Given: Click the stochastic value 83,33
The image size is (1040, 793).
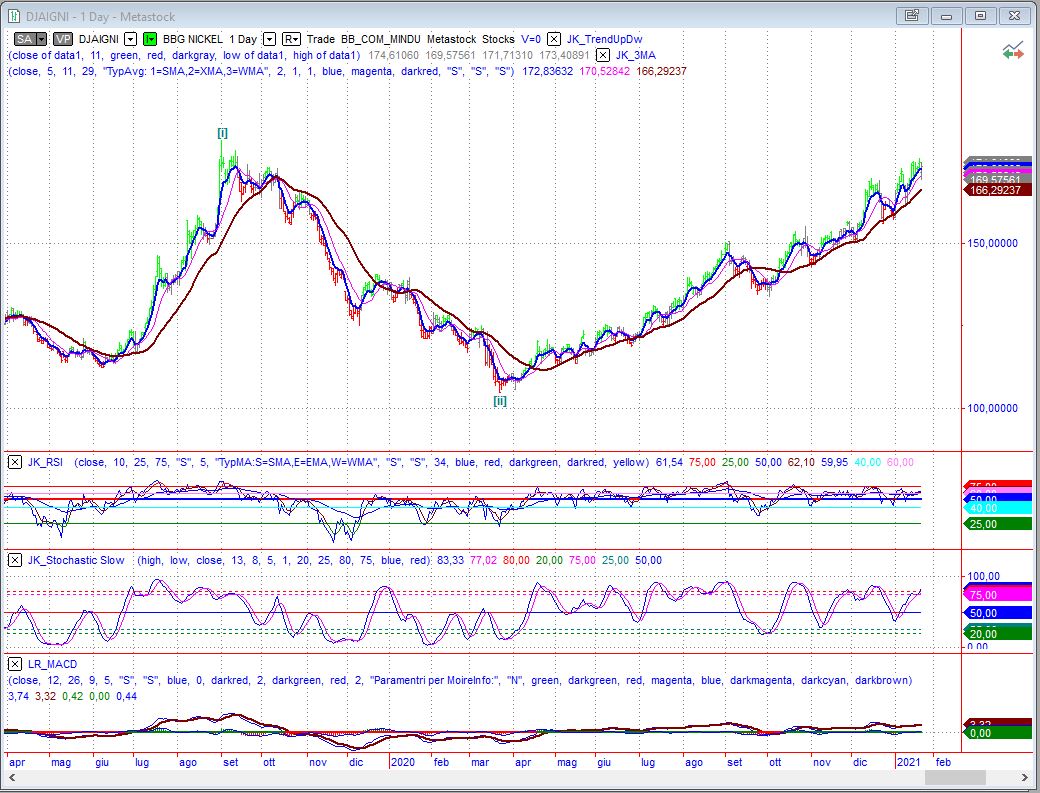Looking at the screenshot, I should 450,560.
